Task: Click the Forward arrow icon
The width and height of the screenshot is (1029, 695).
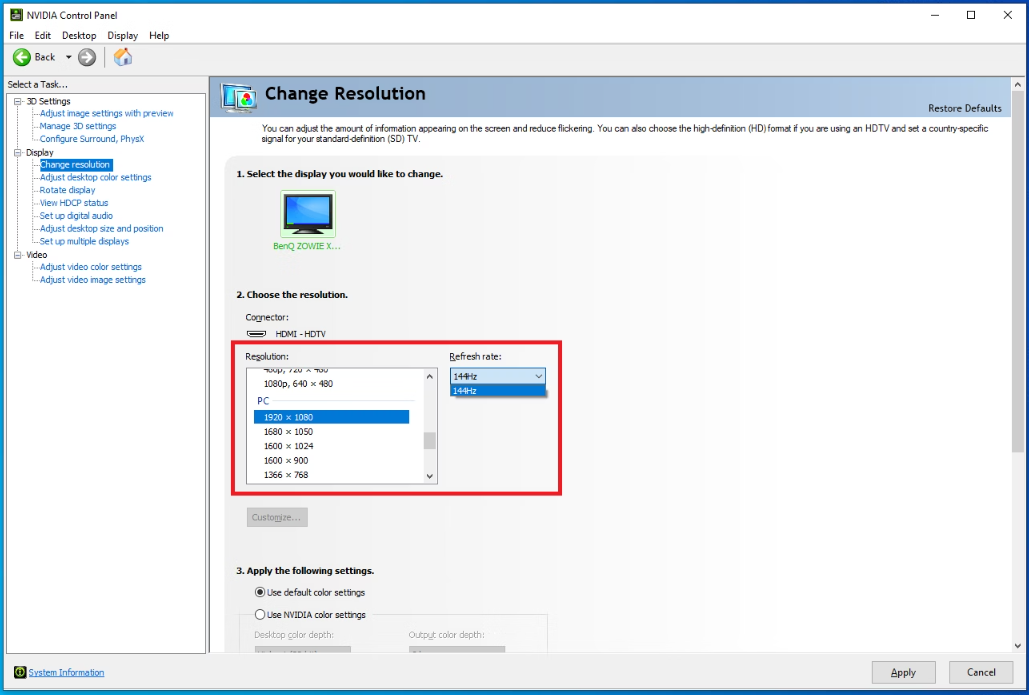Action: pyautogui.click(x=87, y=58)
